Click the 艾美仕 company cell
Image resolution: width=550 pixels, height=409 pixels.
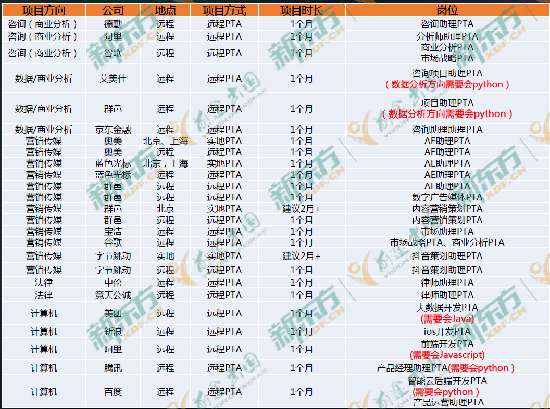[x=113, y=79]
